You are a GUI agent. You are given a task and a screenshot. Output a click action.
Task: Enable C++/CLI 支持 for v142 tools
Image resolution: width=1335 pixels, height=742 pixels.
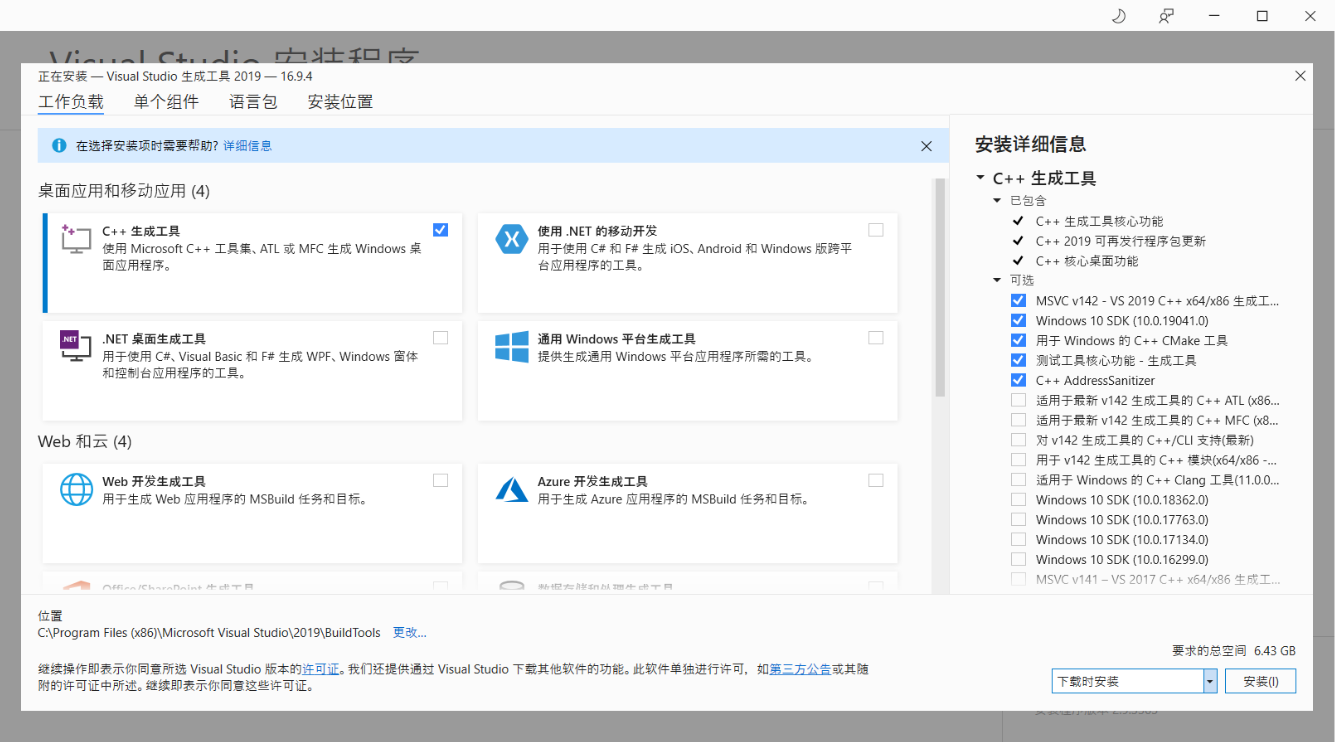tap(1018, 440)
